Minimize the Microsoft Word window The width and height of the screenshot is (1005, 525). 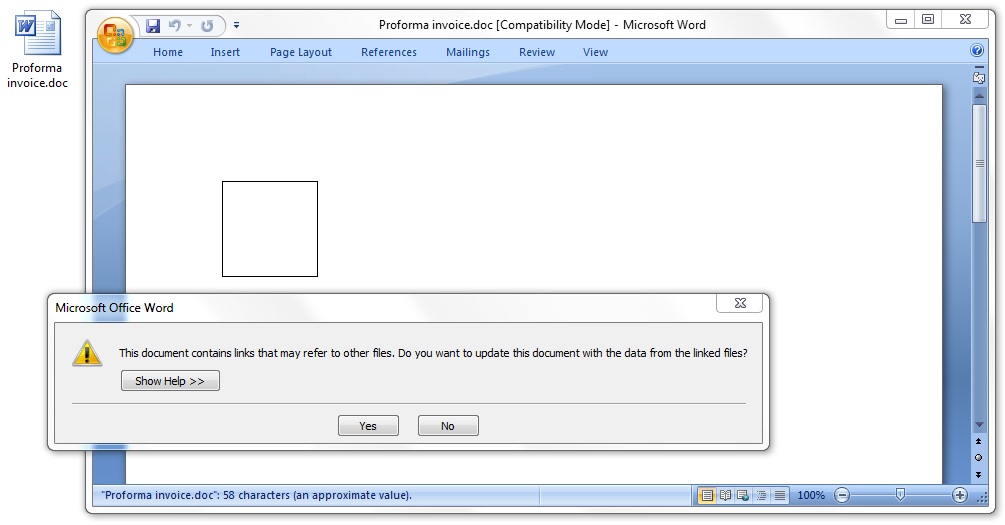coord(901,20)
